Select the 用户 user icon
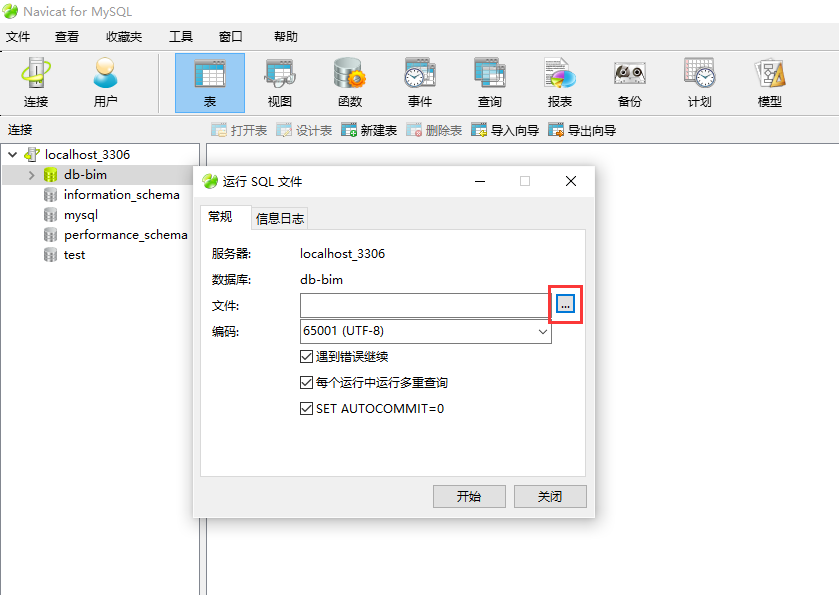This screenshot has width=839, height=595. (x=105, y=83)
